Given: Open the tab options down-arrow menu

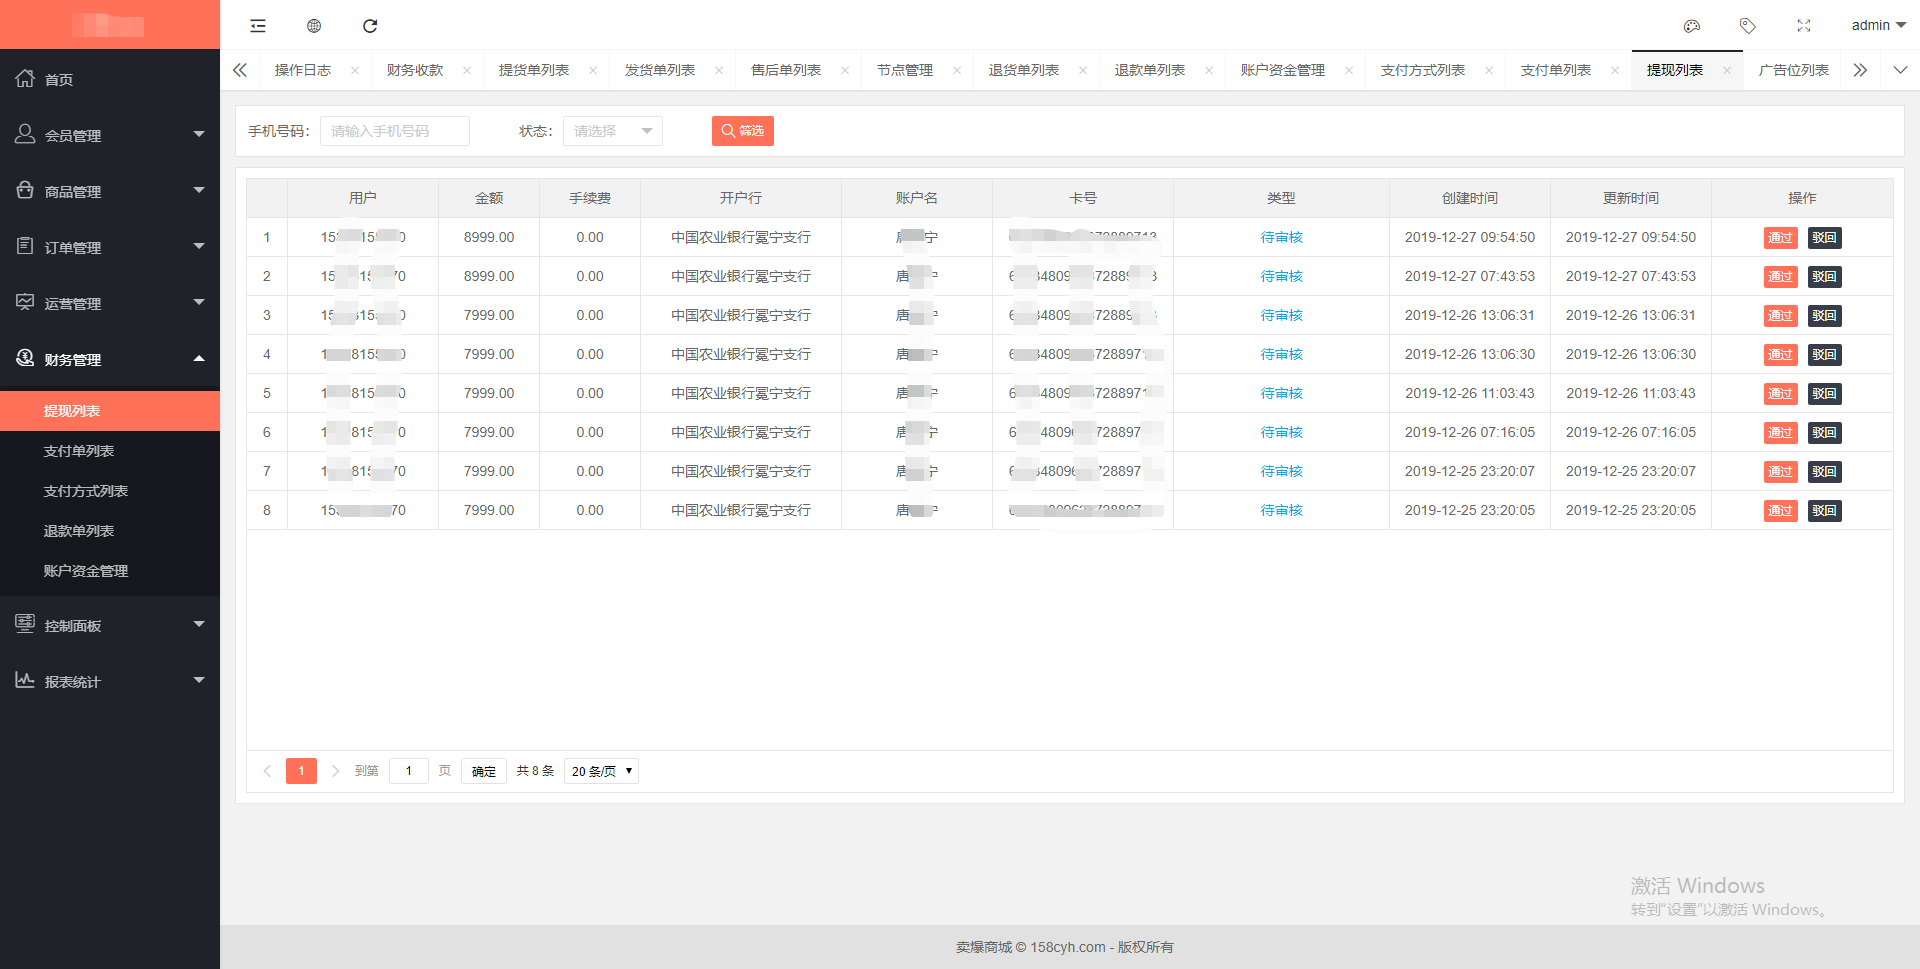Looking at the screenshot, I should [1900, 70].
